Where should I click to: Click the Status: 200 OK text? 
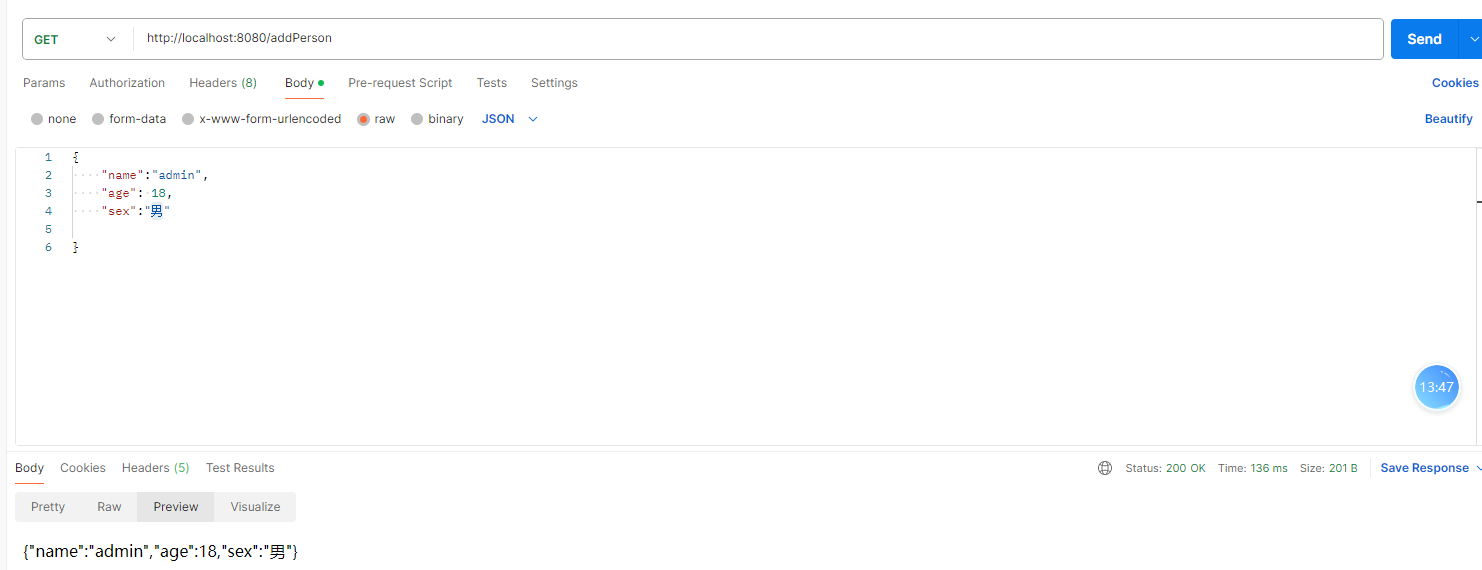1166,468
